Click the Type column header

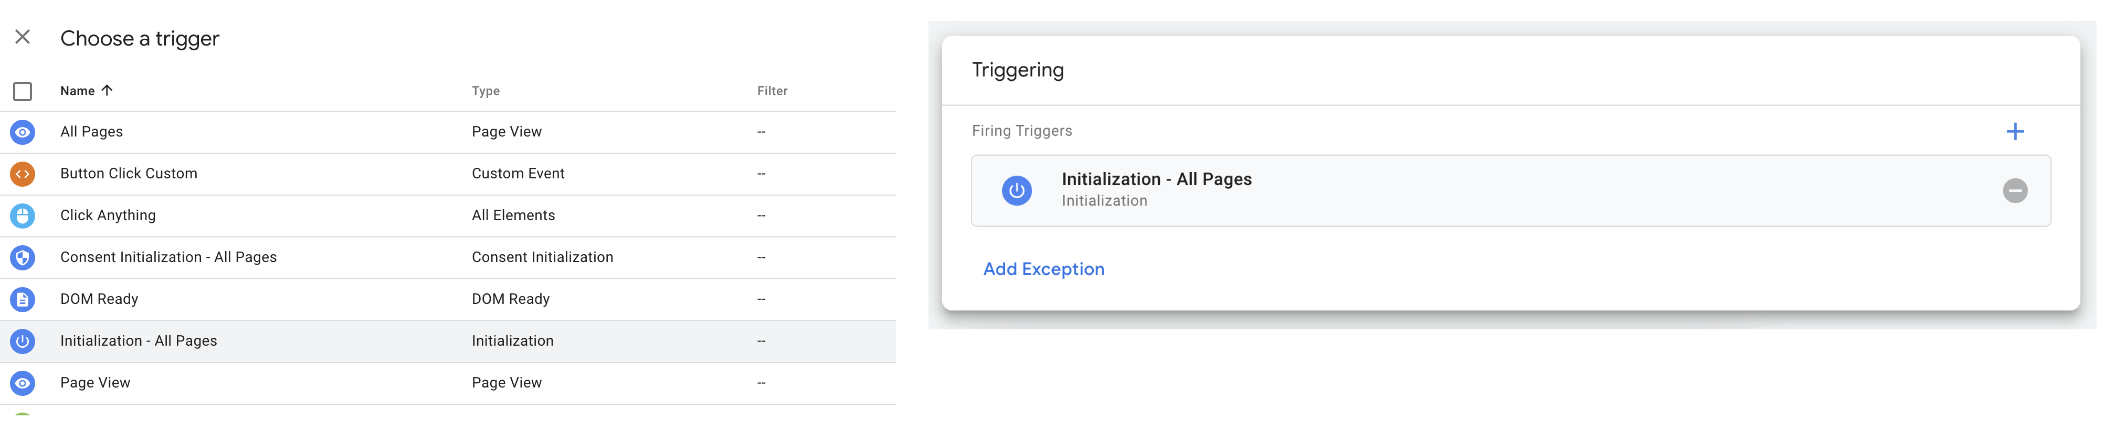click(x=486, y=91)
